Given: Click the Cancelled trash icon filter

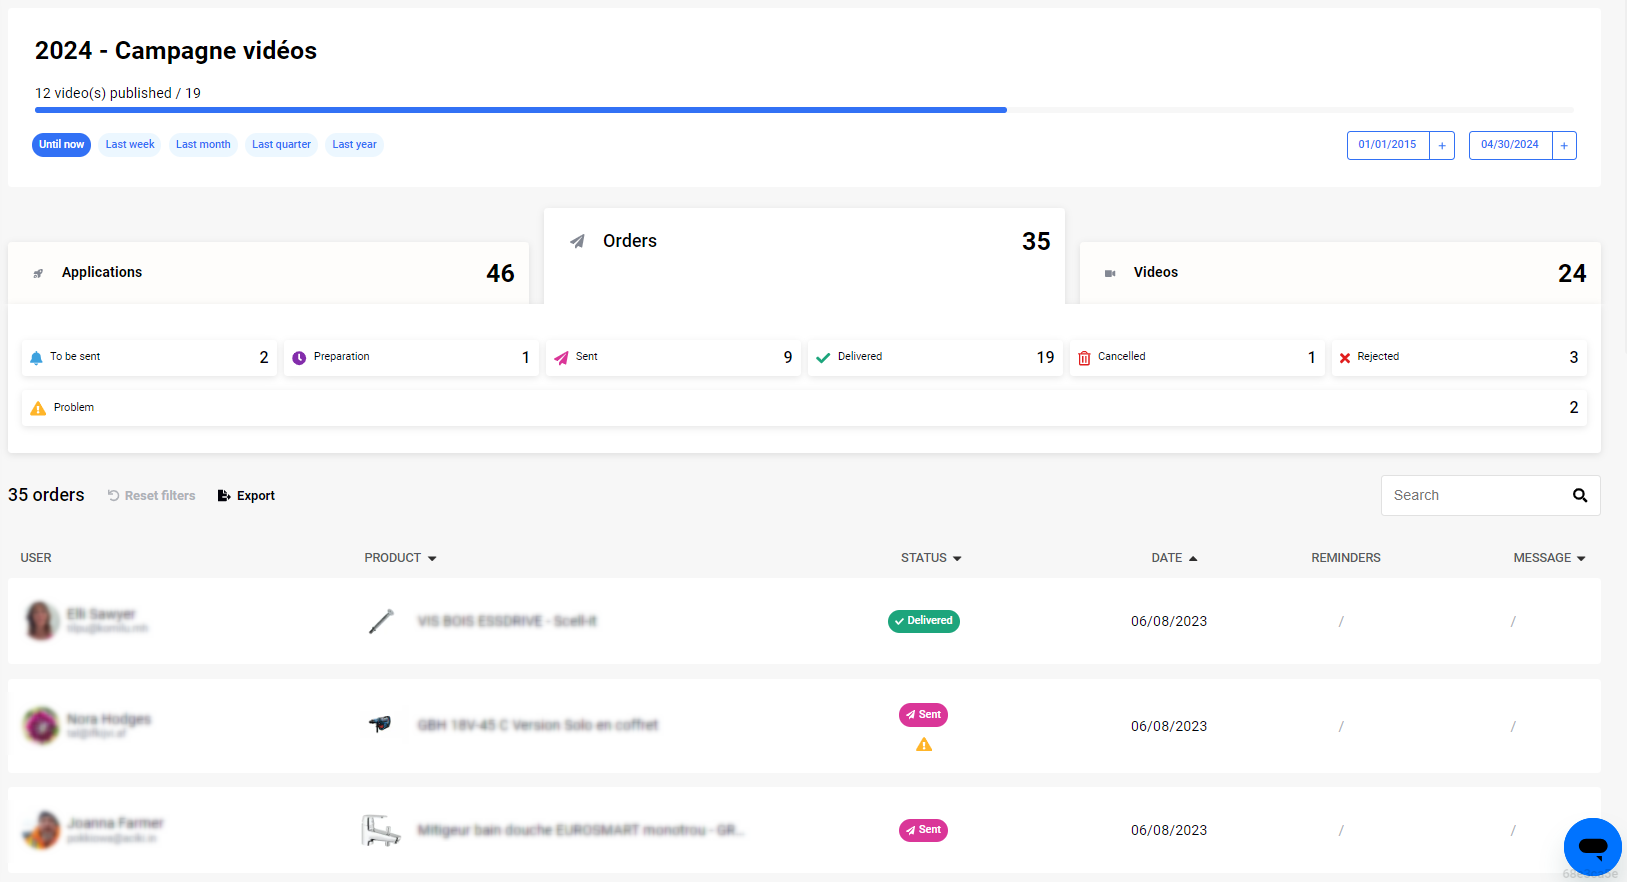Looking at the screenshot, I should [x=1084, y=358].
